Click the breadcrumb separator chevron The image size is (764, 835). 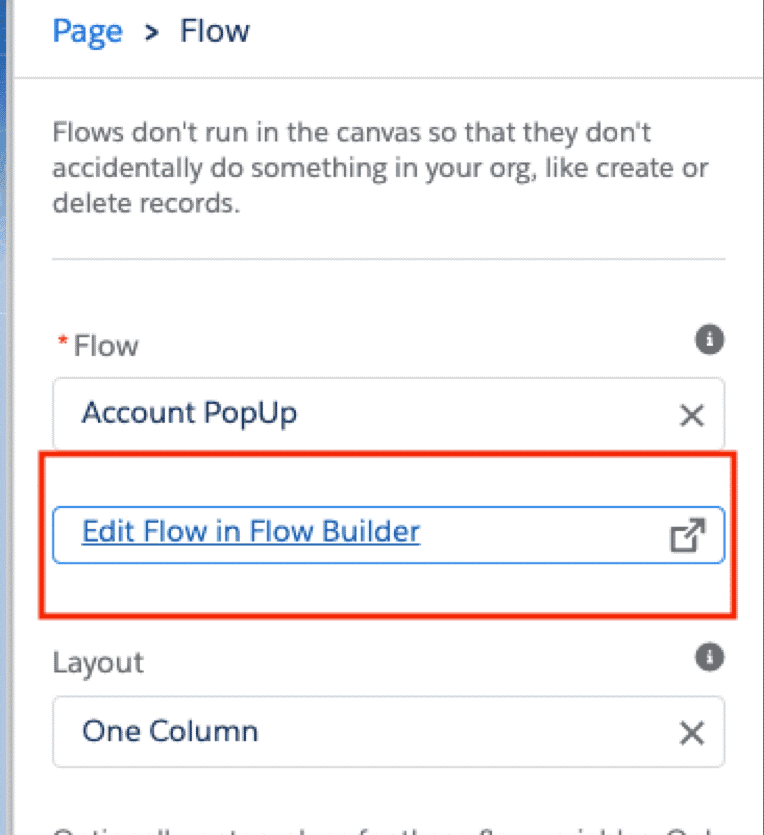[x=151, y=32]
